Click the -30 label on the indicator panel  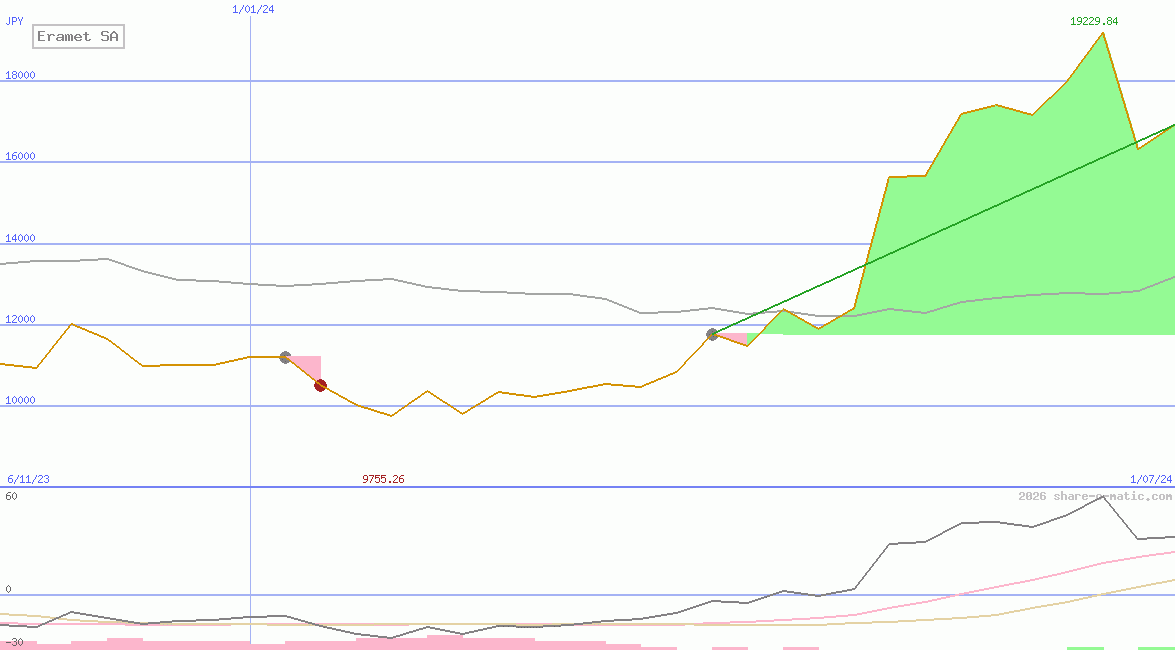point(14,643)
